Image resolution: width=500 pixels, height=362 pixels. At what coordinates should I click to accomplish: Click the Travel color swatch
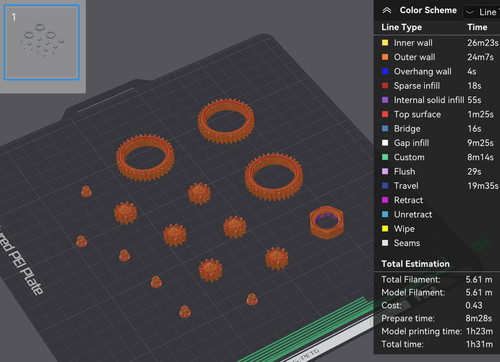(385, 186)
